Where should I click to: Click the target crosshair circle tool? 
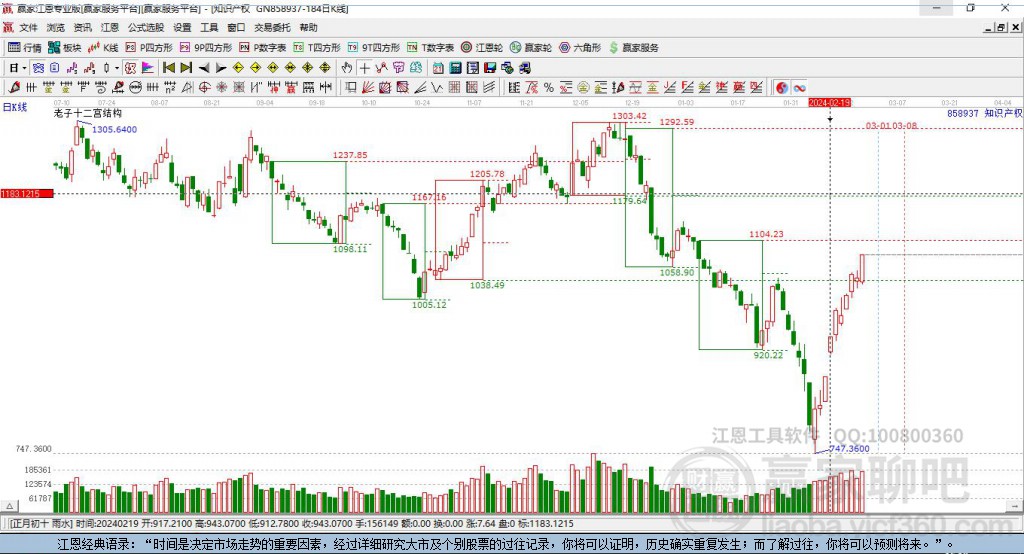pyautogui.click(x=204, y=88)
